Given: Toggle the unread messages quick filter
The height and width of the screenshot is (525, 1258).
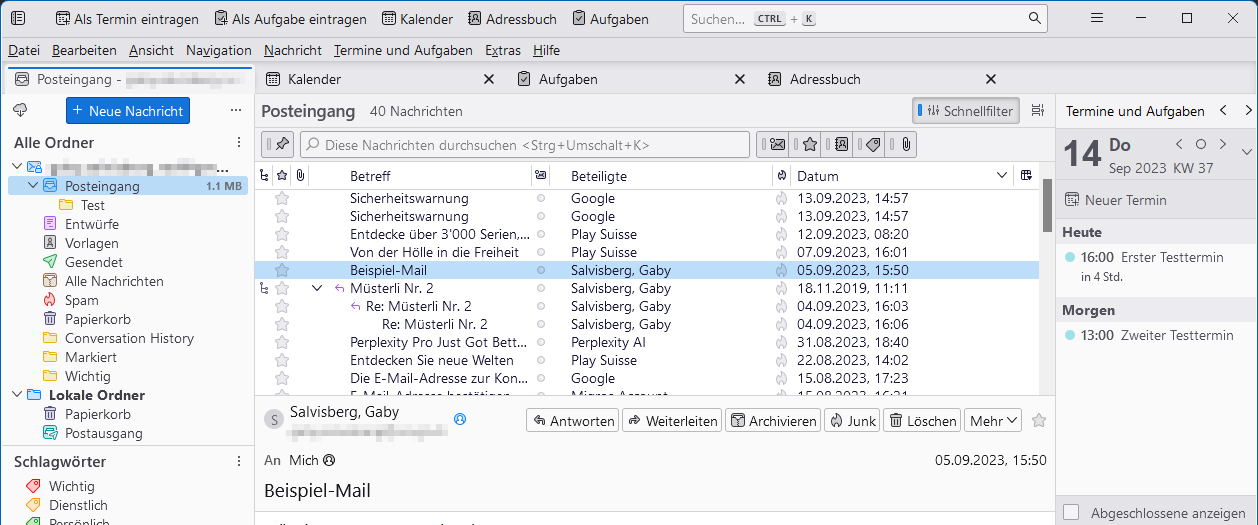Looking at the screenshot, I should click(x=777, y=145).
